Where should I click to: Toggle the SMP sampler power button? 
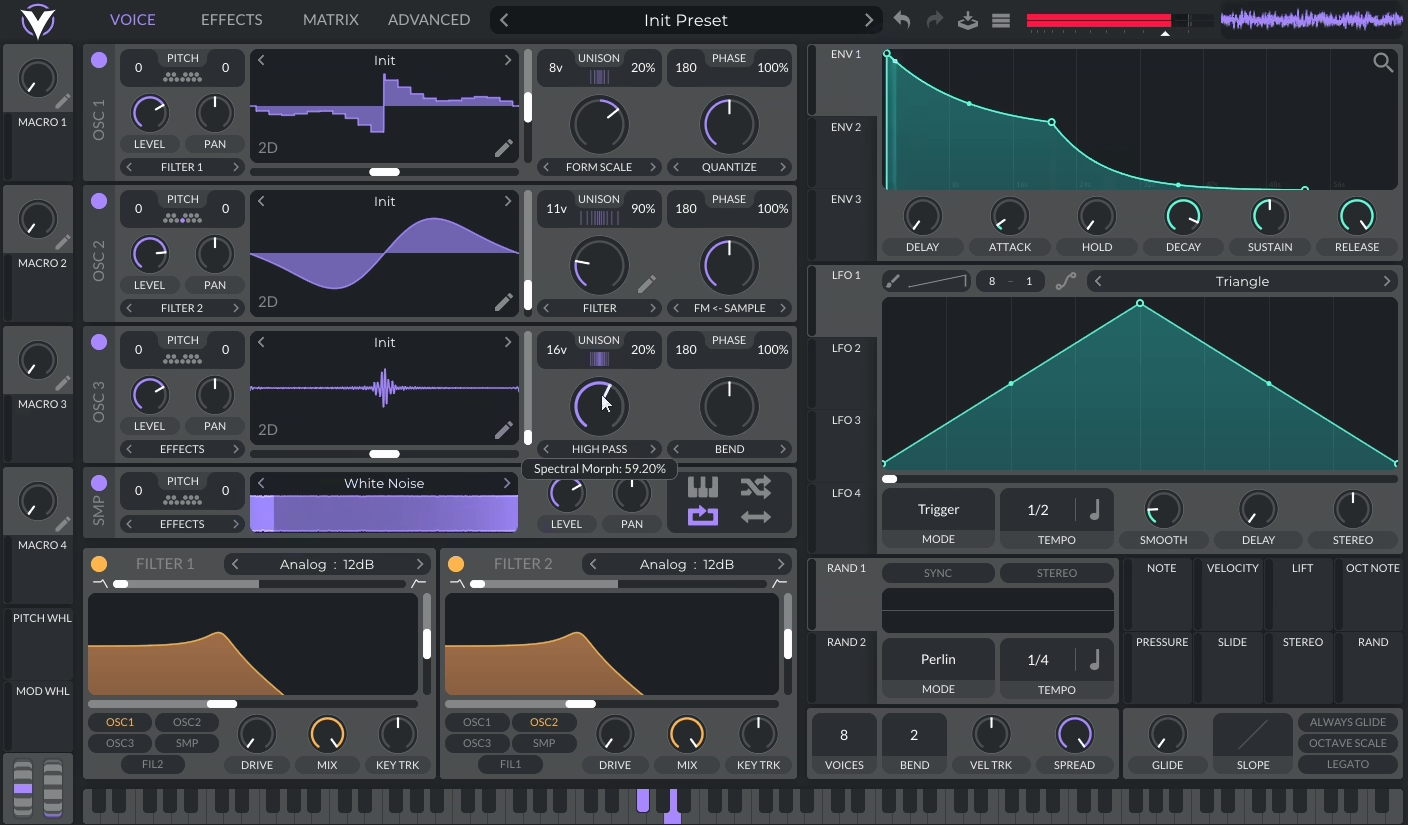pos(99,483)
